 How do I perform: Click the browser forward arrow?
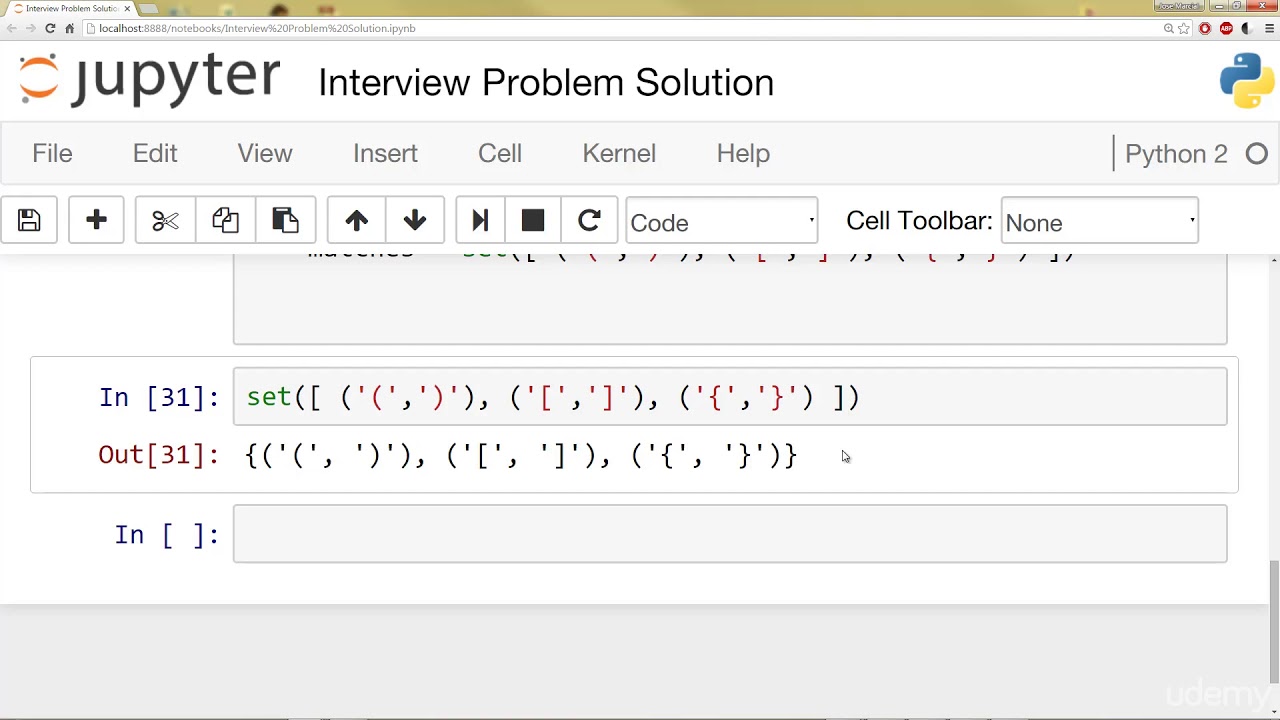(x=31, y=28)
